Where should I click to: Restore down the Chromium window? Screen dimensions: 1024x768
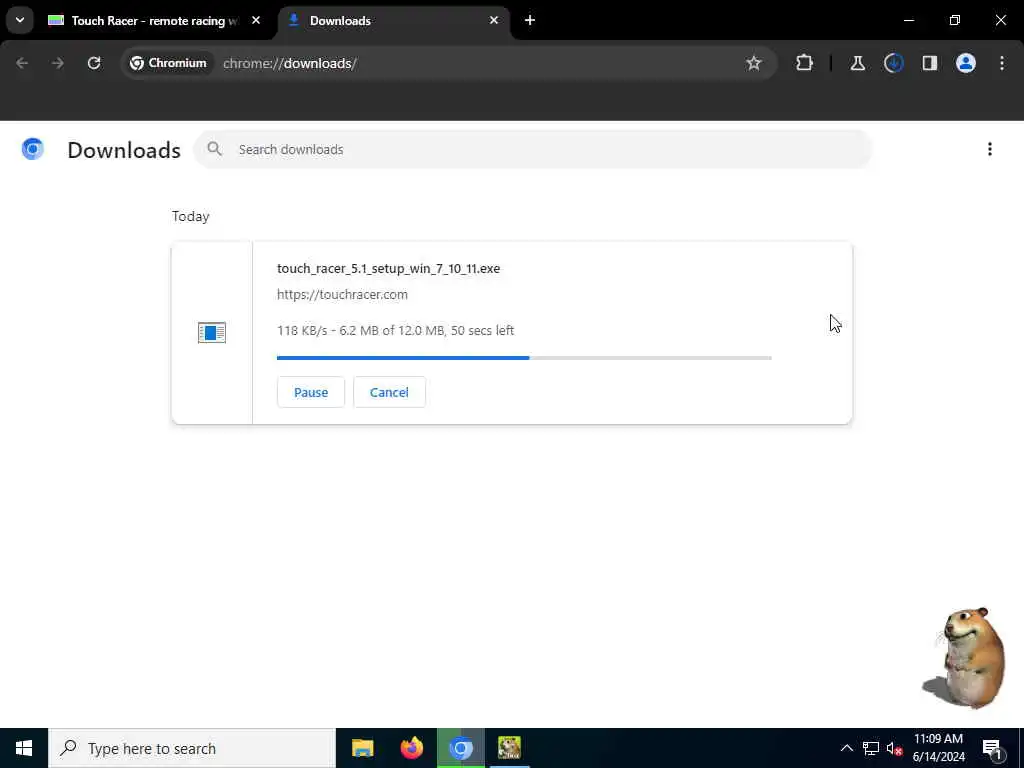(955, 20)
